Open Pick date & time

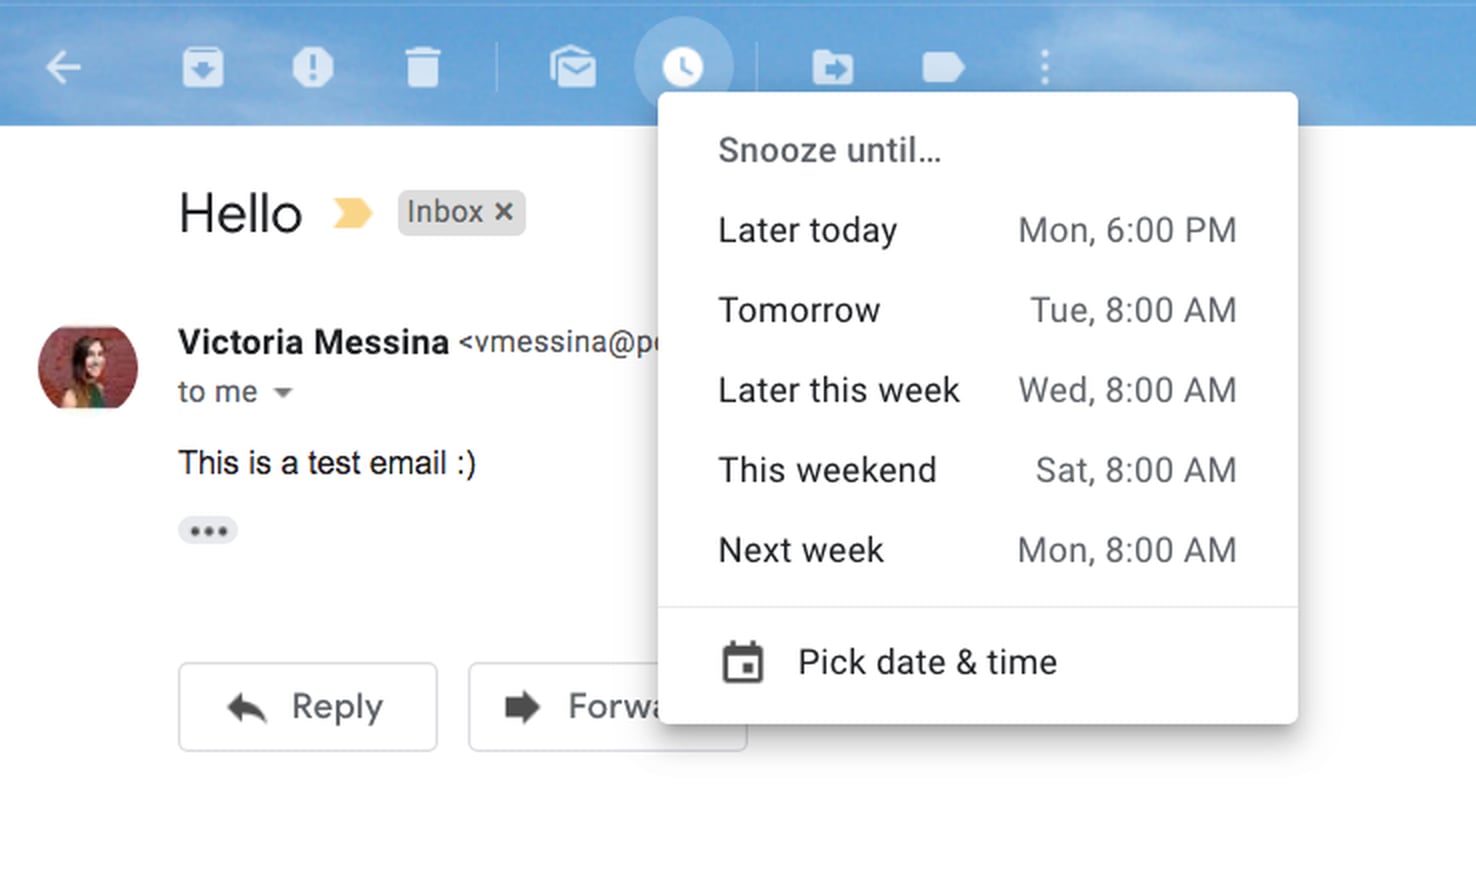(x=926, y=661)
